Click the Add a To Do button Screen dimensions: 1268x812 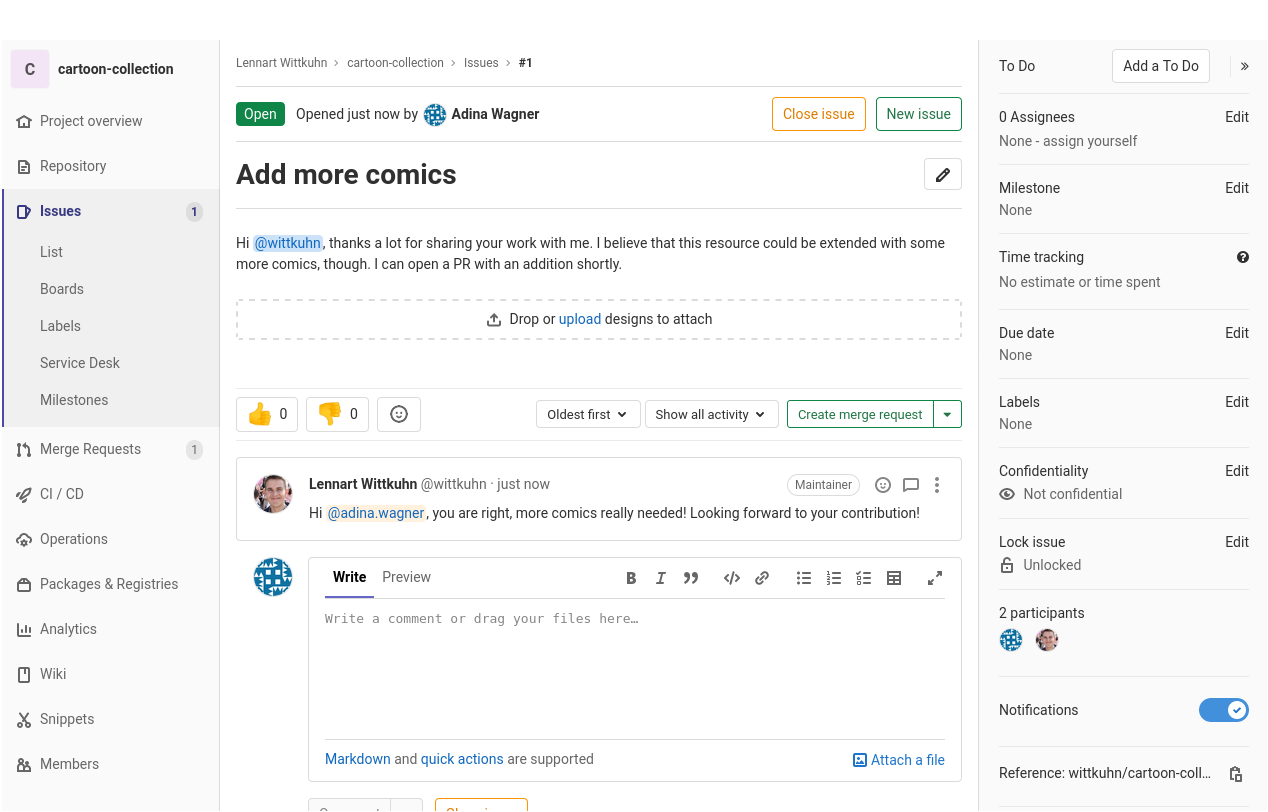(1160, 66)
